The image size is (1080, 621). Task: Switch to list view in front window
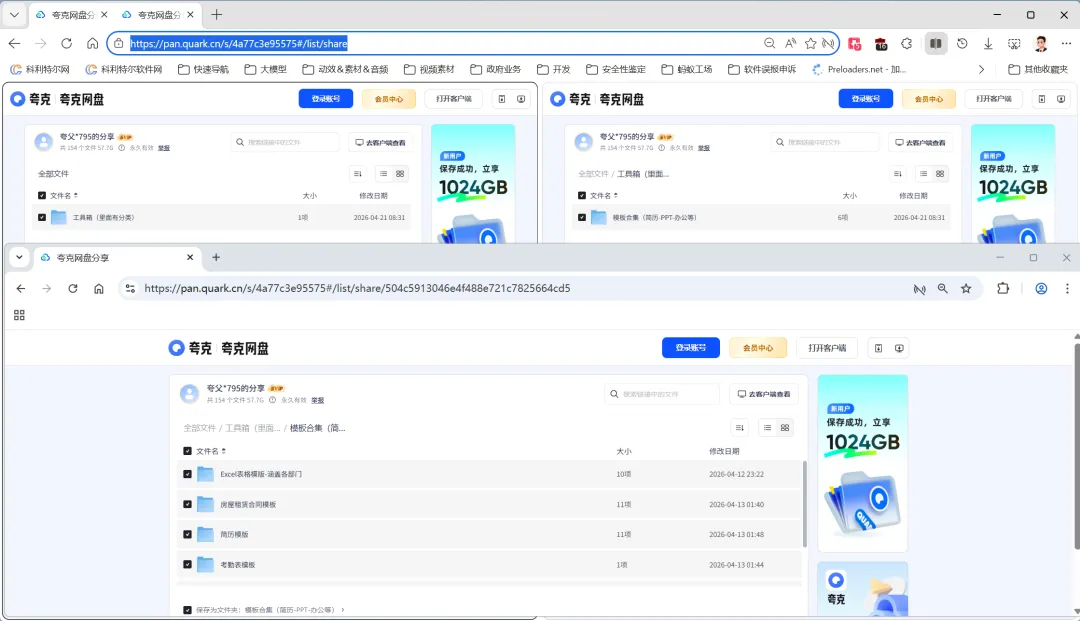pyautogui.click(x=767, y=428)
